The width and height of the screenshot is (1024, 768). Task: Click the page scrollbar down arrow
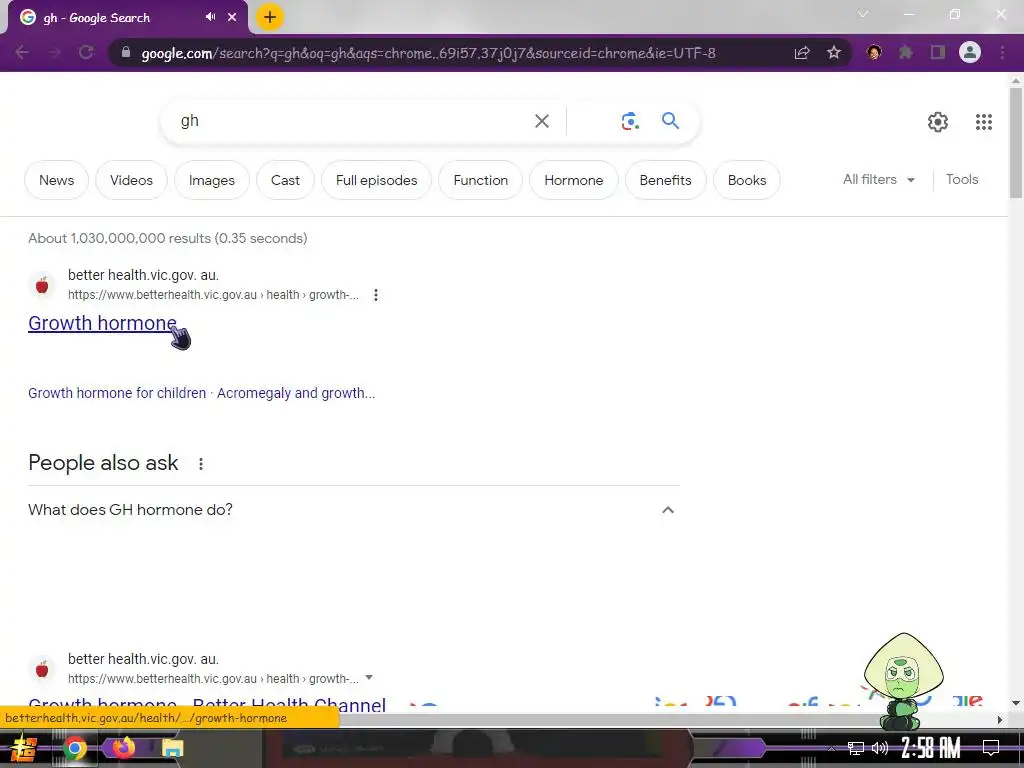[1016, 703]
